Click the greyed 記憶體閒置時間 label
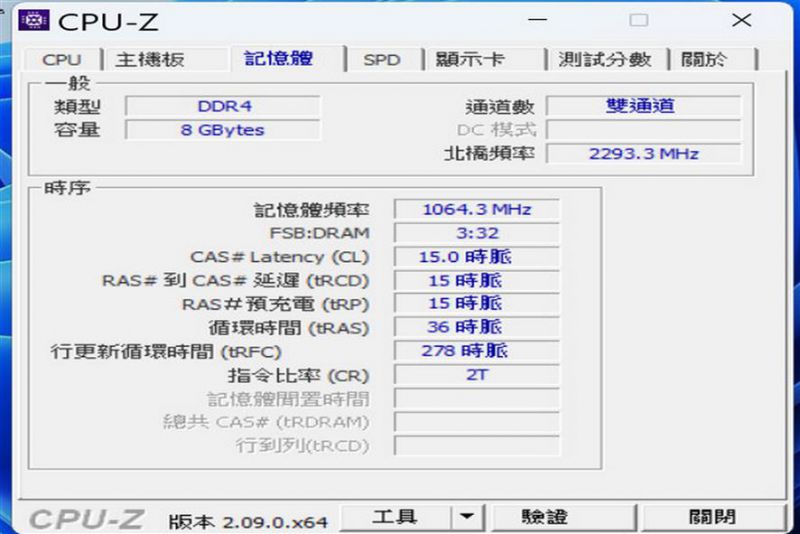The image size is (800, 534). 288,399
